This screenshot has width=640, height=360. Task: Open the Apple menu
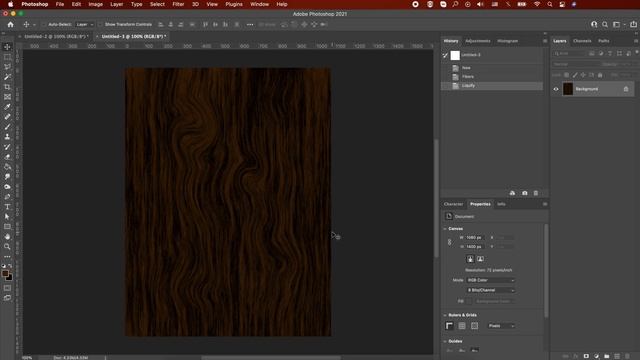pyautogui.click(x=11, y=4)
